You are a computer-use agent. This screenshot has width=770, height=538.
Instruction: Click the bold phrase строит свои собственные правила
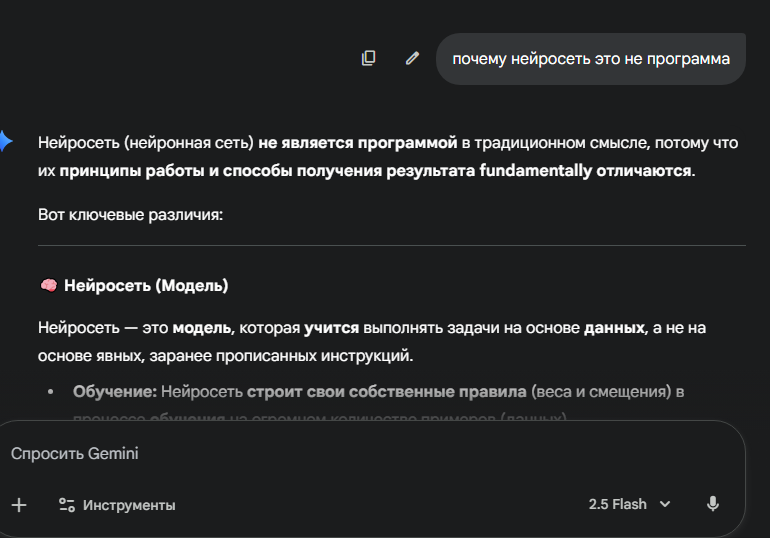pos(387,392)
